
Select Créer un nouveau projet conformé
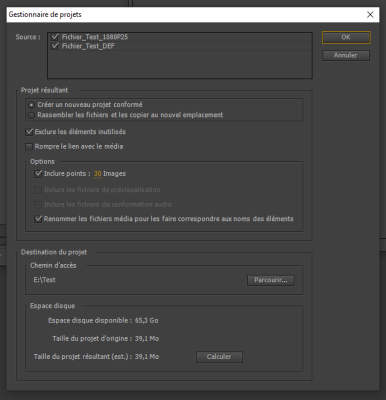31,105
